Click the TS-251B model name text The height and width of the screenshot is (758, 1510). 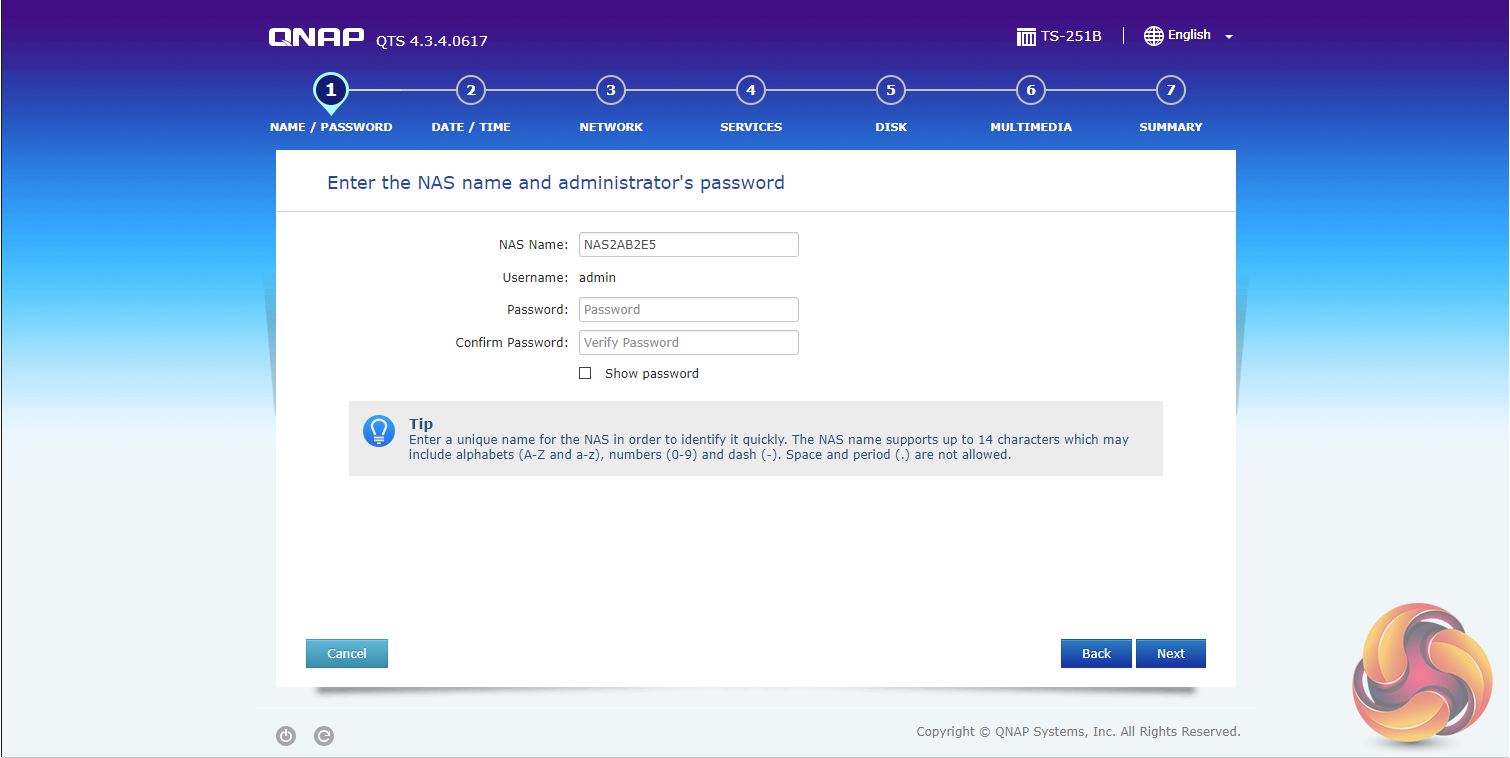(1071, 37)
